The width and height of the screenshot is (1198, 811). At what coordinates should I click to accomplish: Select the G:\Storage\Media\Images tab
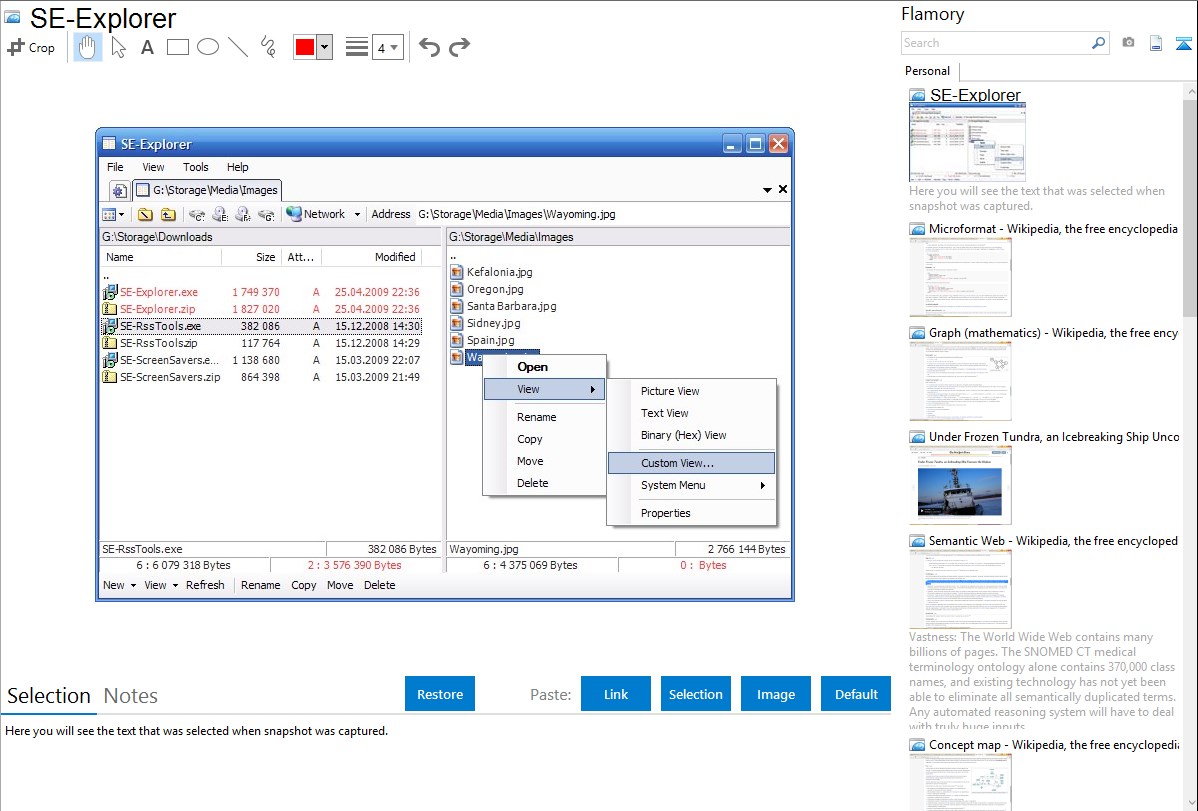pyautogui.click(x=208, y=190)
